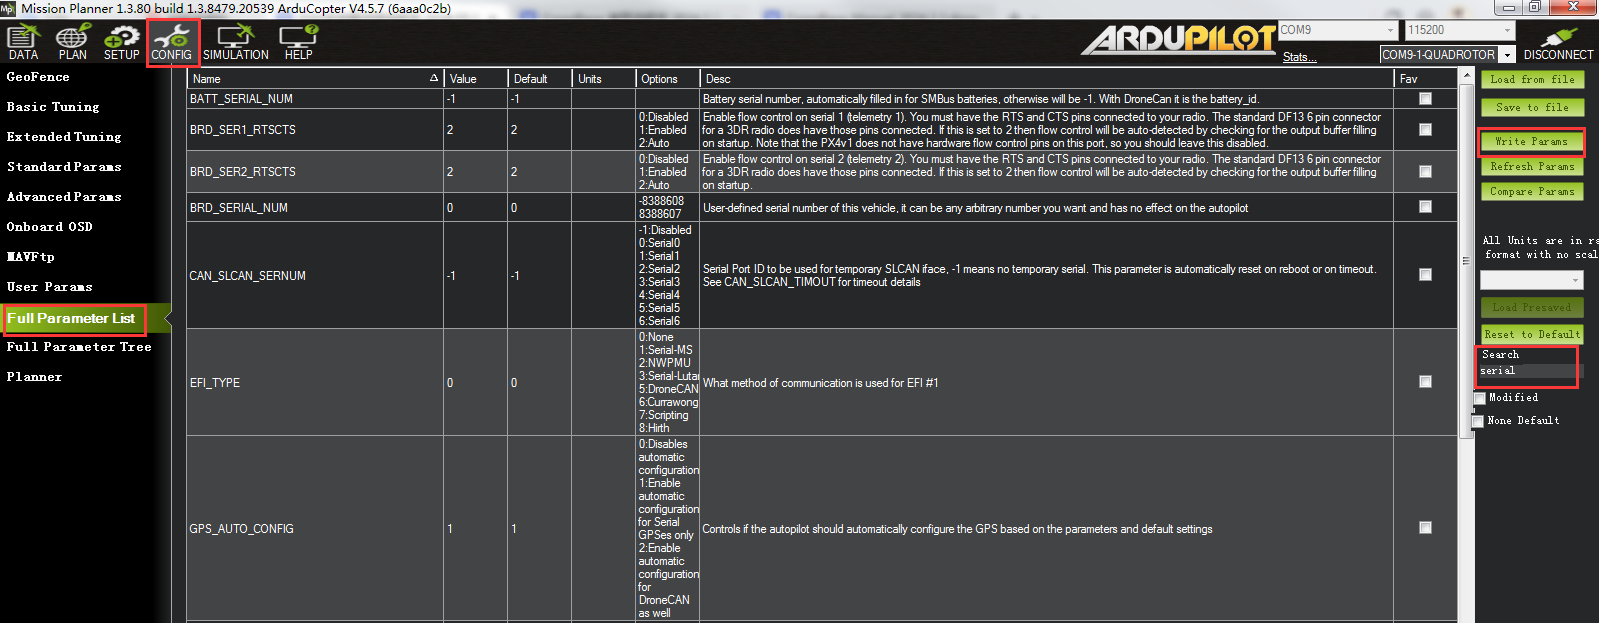The width and height of the screenshot is (1599, 623).
Task: Enable the Modified filter checkbox
Action: 1480,398
